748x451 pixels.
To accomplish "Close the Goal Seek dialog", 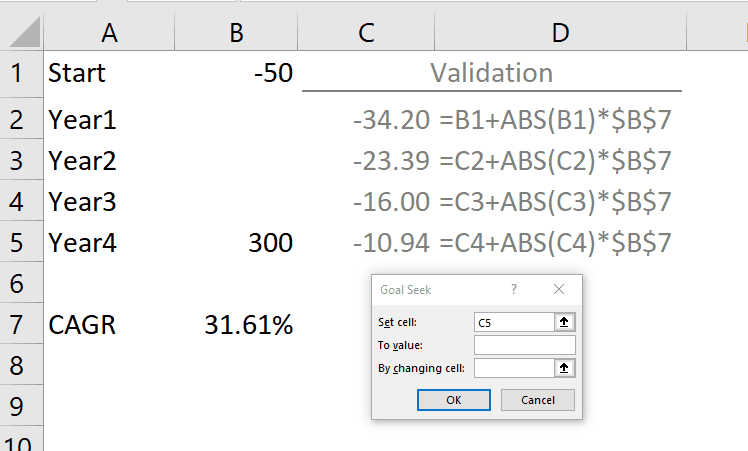I will [559, 290].
